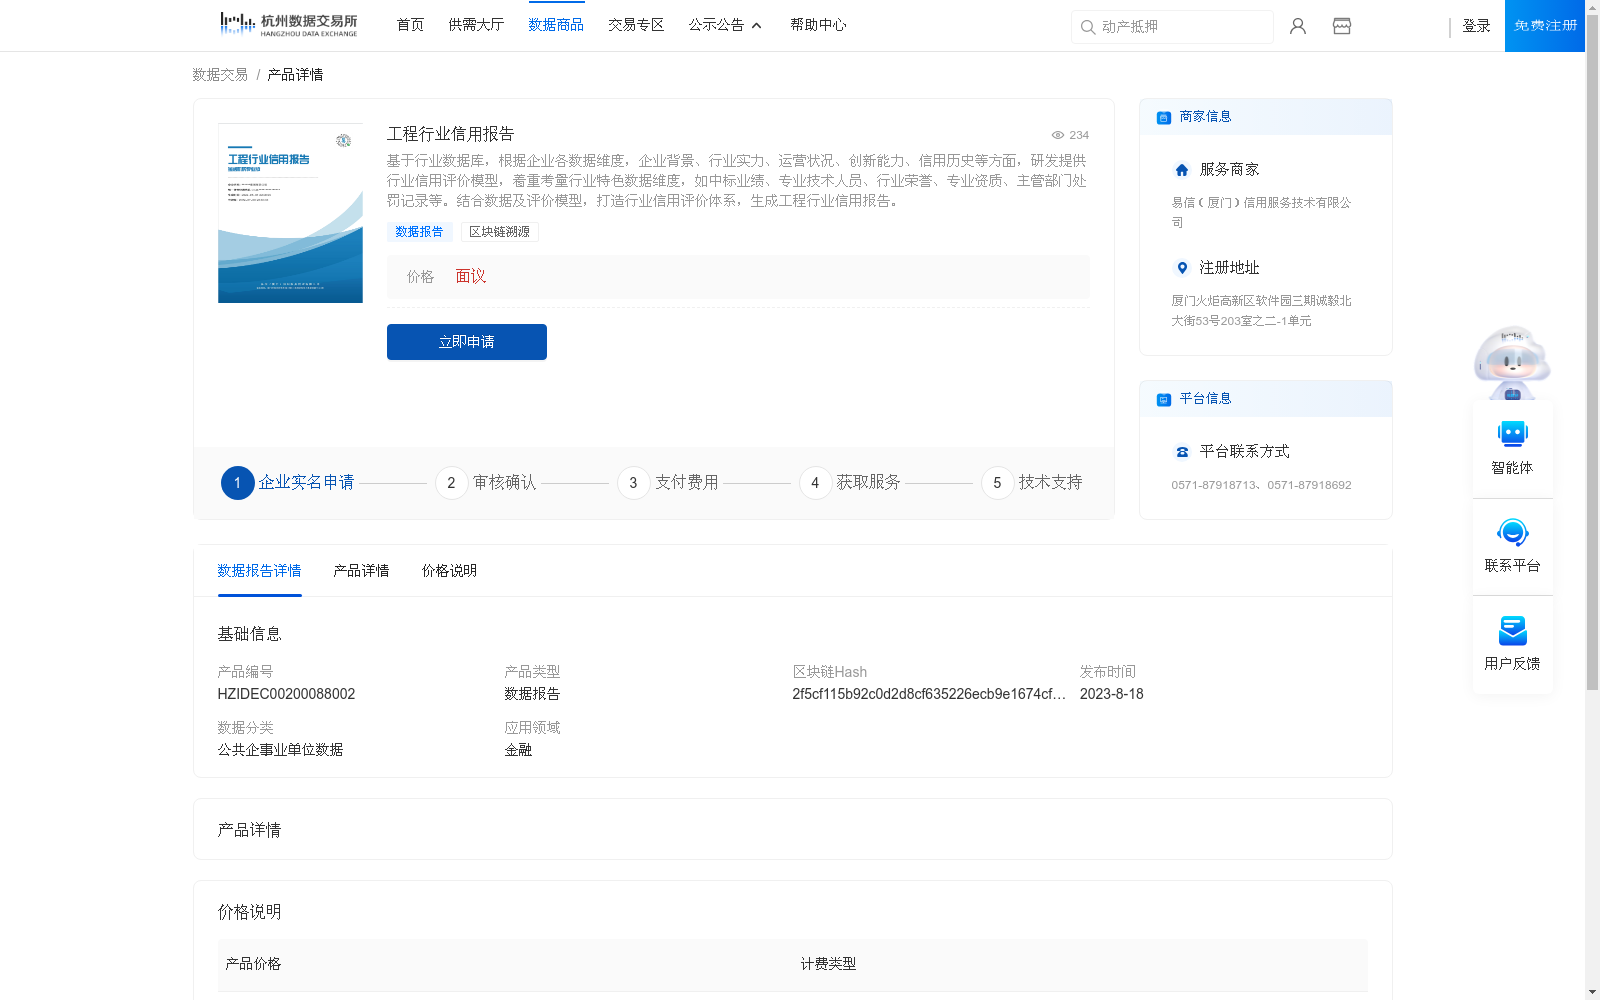Screen dimensions: 1600x1000
Task: Click product number HZIDEC00200088002
Action: click(x=286, y=694)
